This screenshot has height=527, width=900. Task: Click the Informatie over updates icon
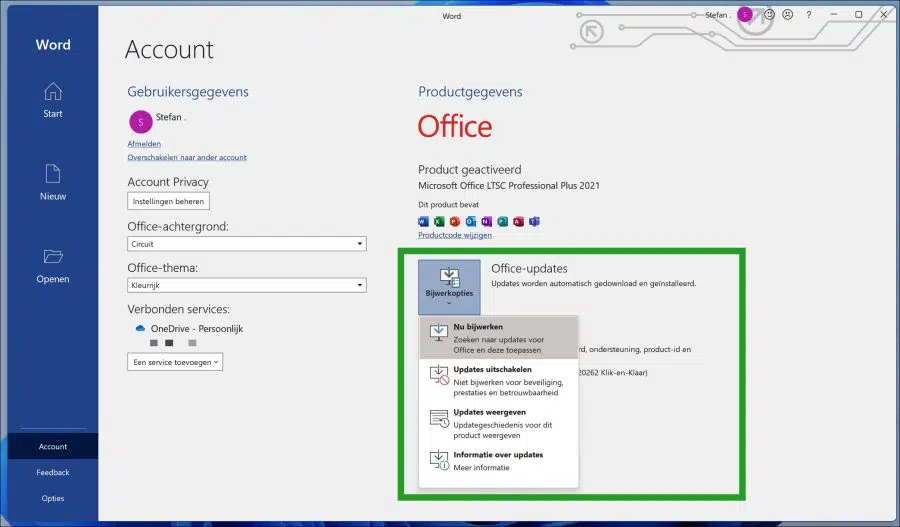coord(439,460)
